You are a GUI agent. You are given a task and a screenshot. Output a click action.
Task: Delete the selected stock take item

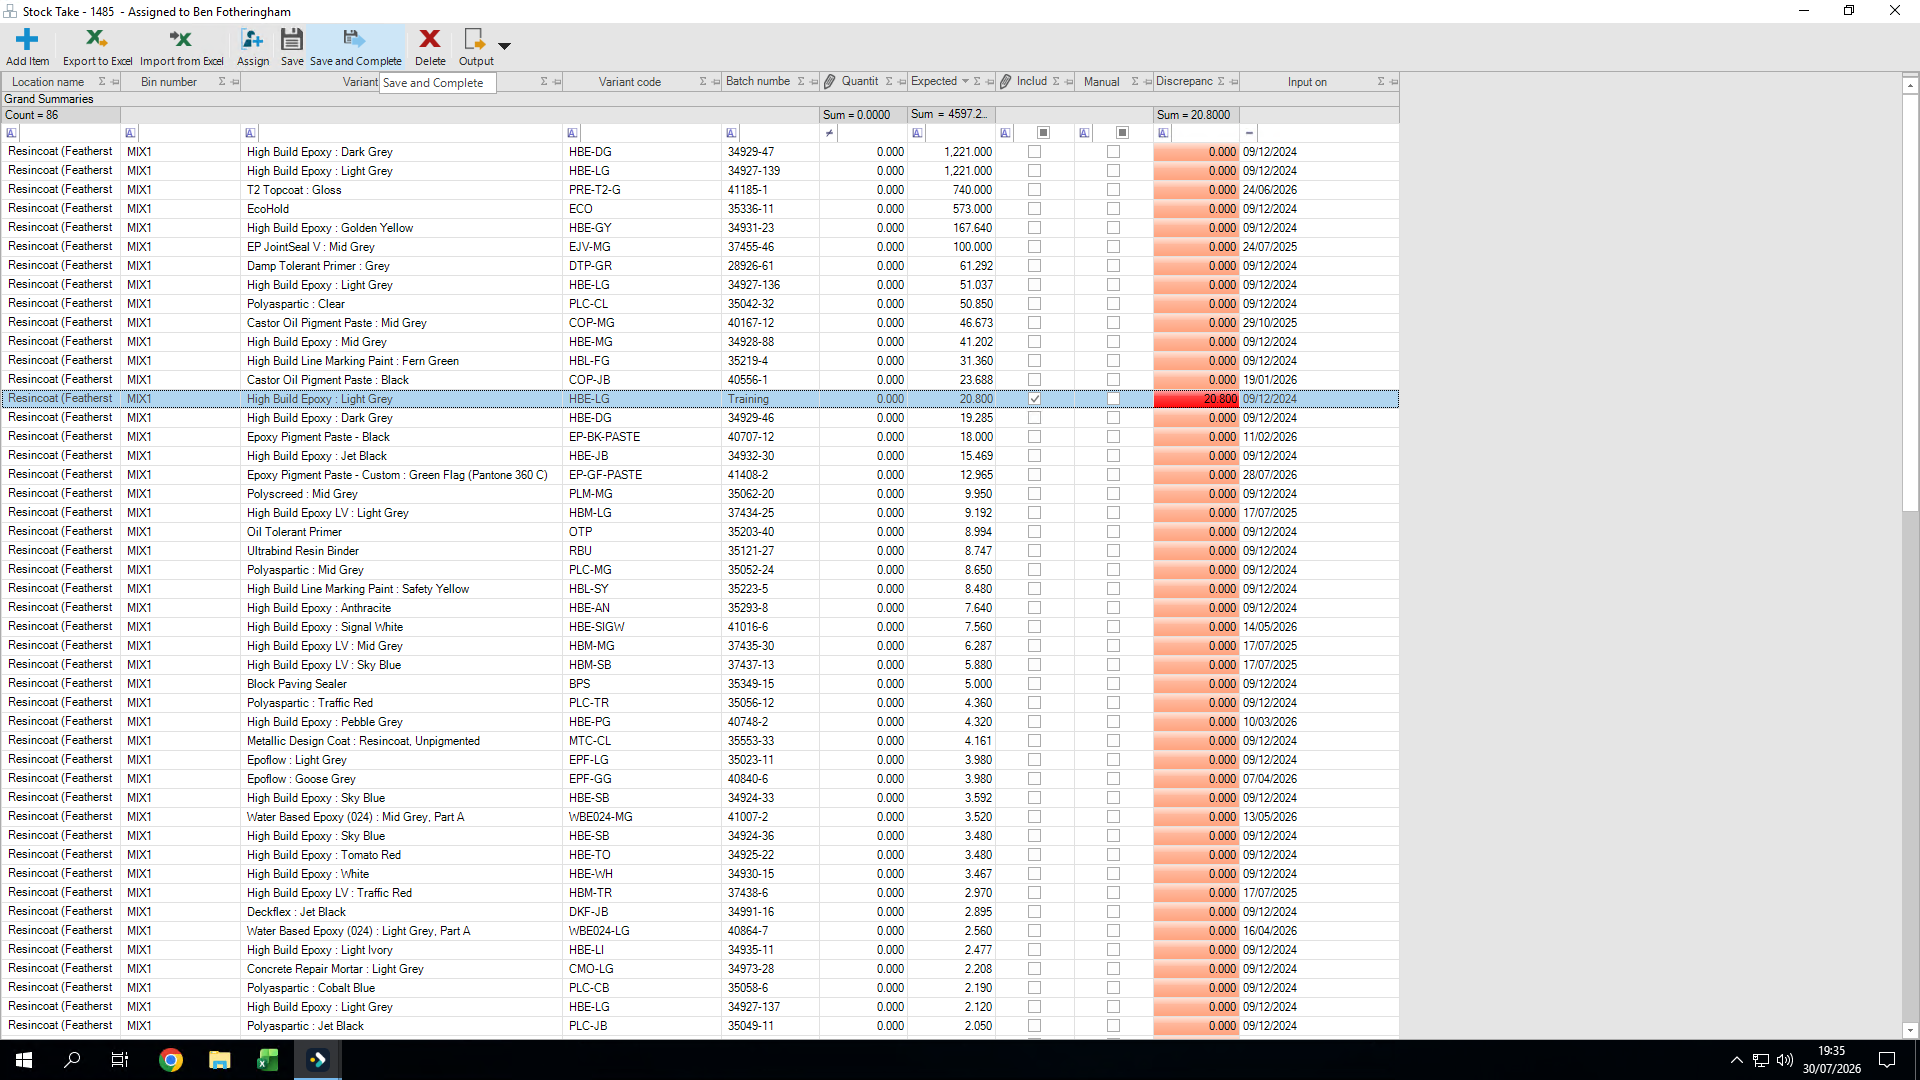[430, 47]
